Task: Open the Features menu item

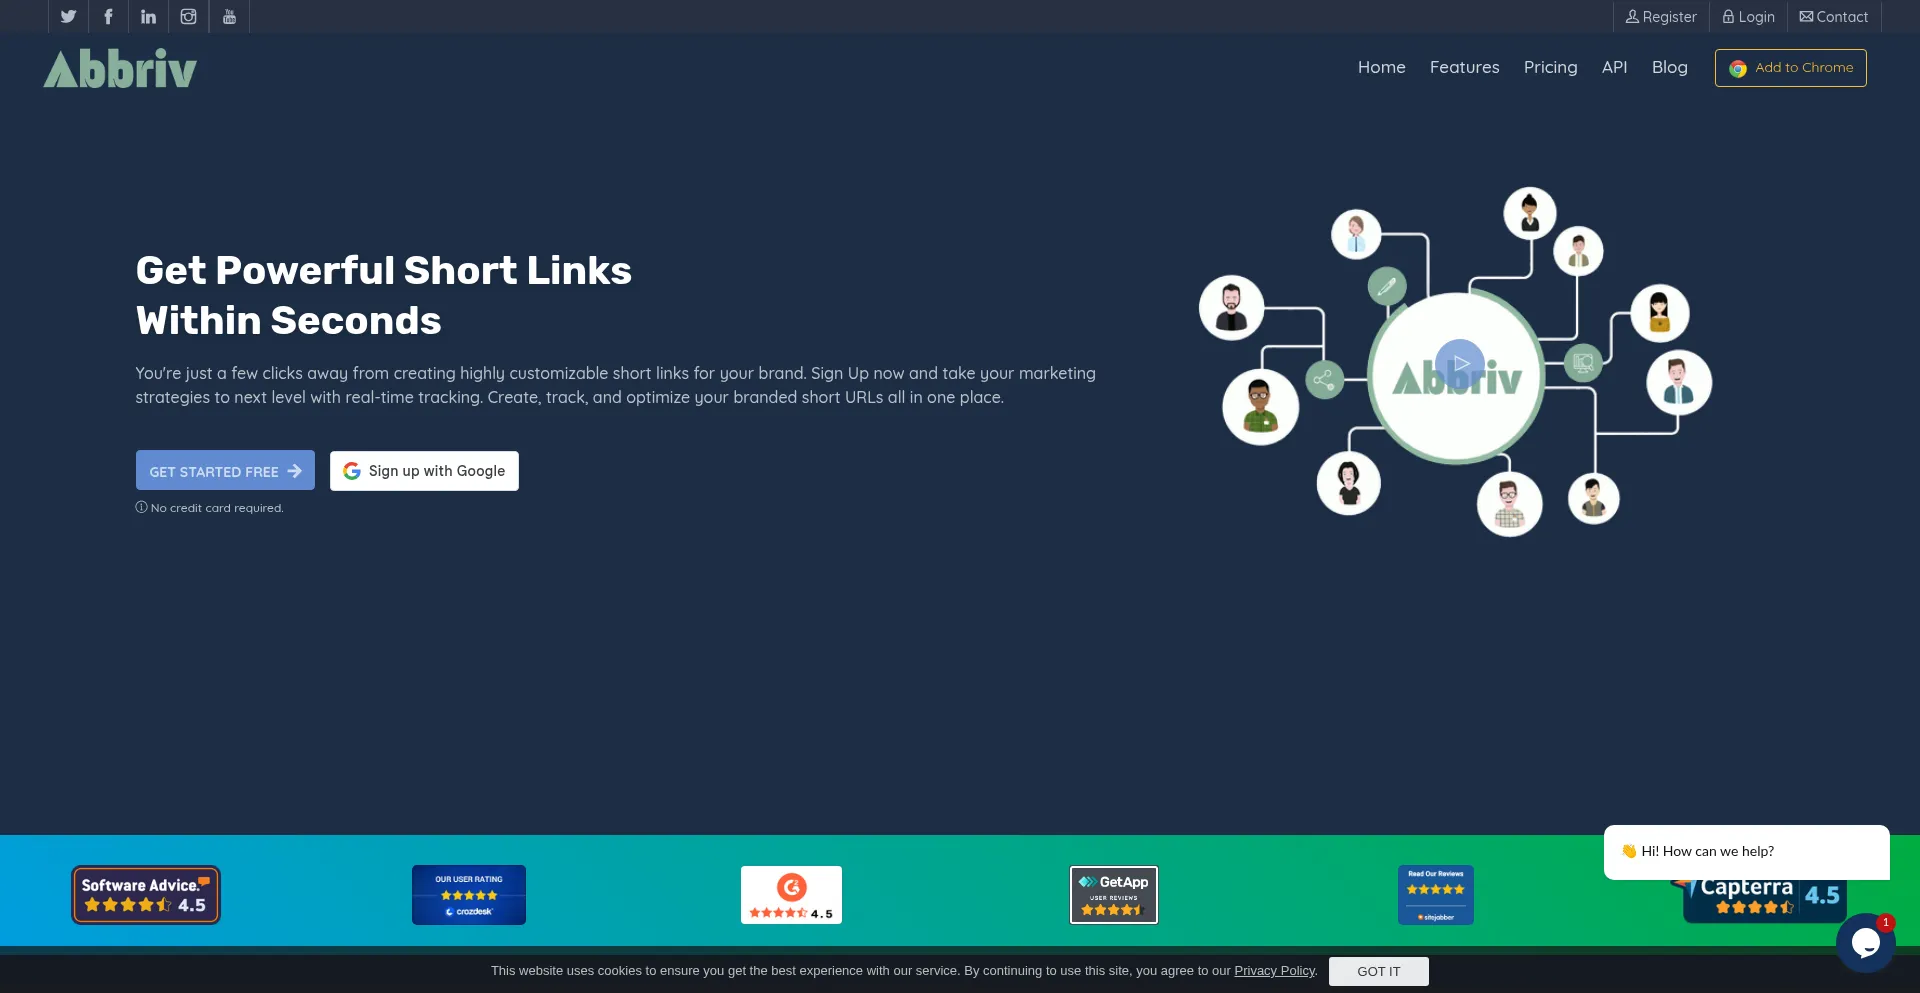Action: click(x=1465, y=67)
